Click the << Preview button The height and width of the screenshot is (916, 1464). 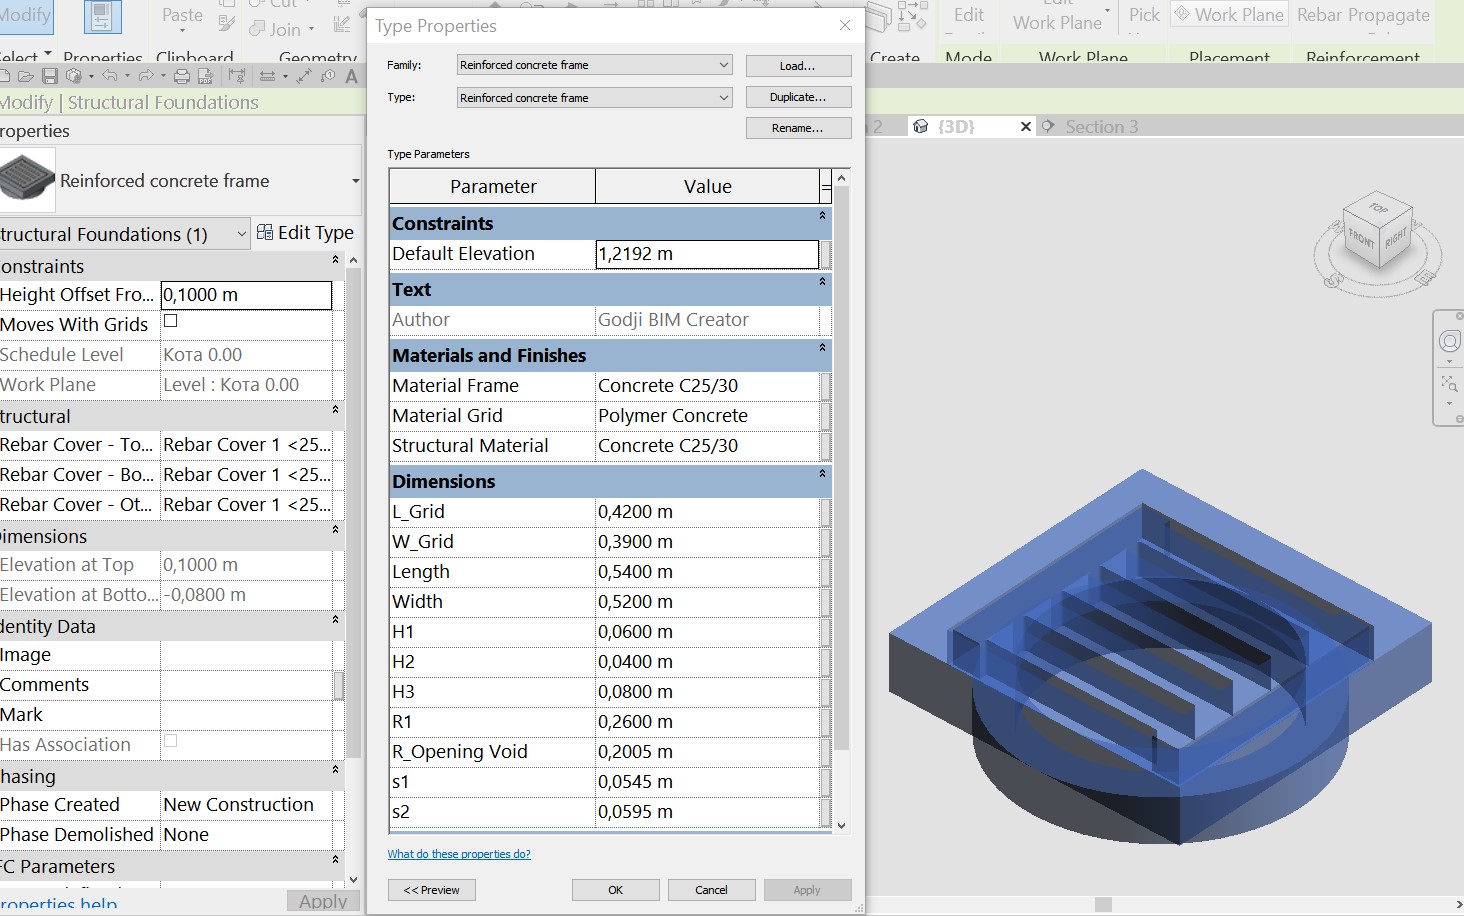(x=432, y=890)
